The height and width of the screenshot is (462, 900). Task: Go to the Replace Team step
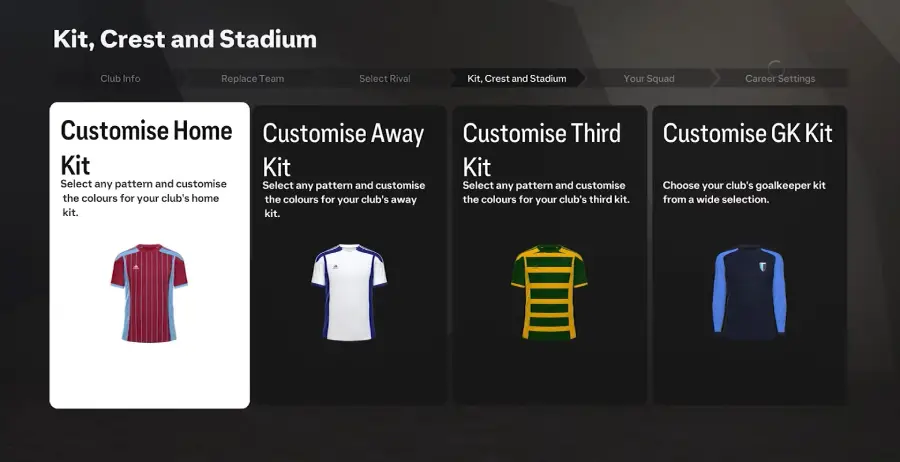(252, 78)
